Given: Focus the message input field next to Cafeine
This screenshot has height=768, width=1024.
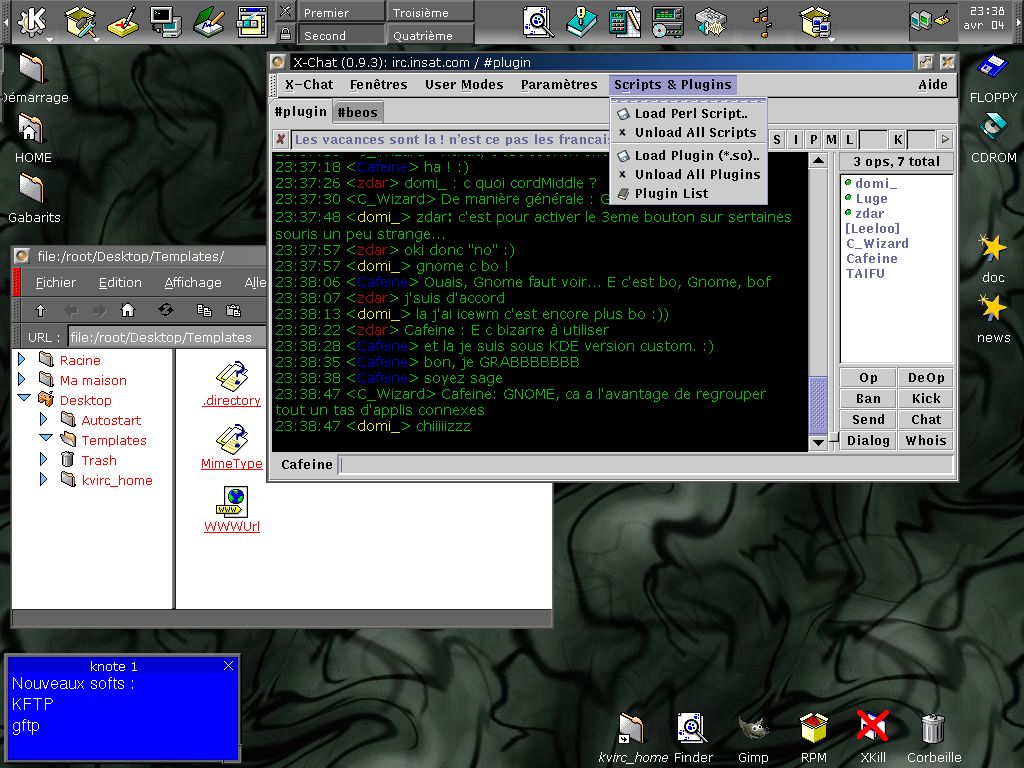Looking at the screenshot, I should [x=645, y=464].
